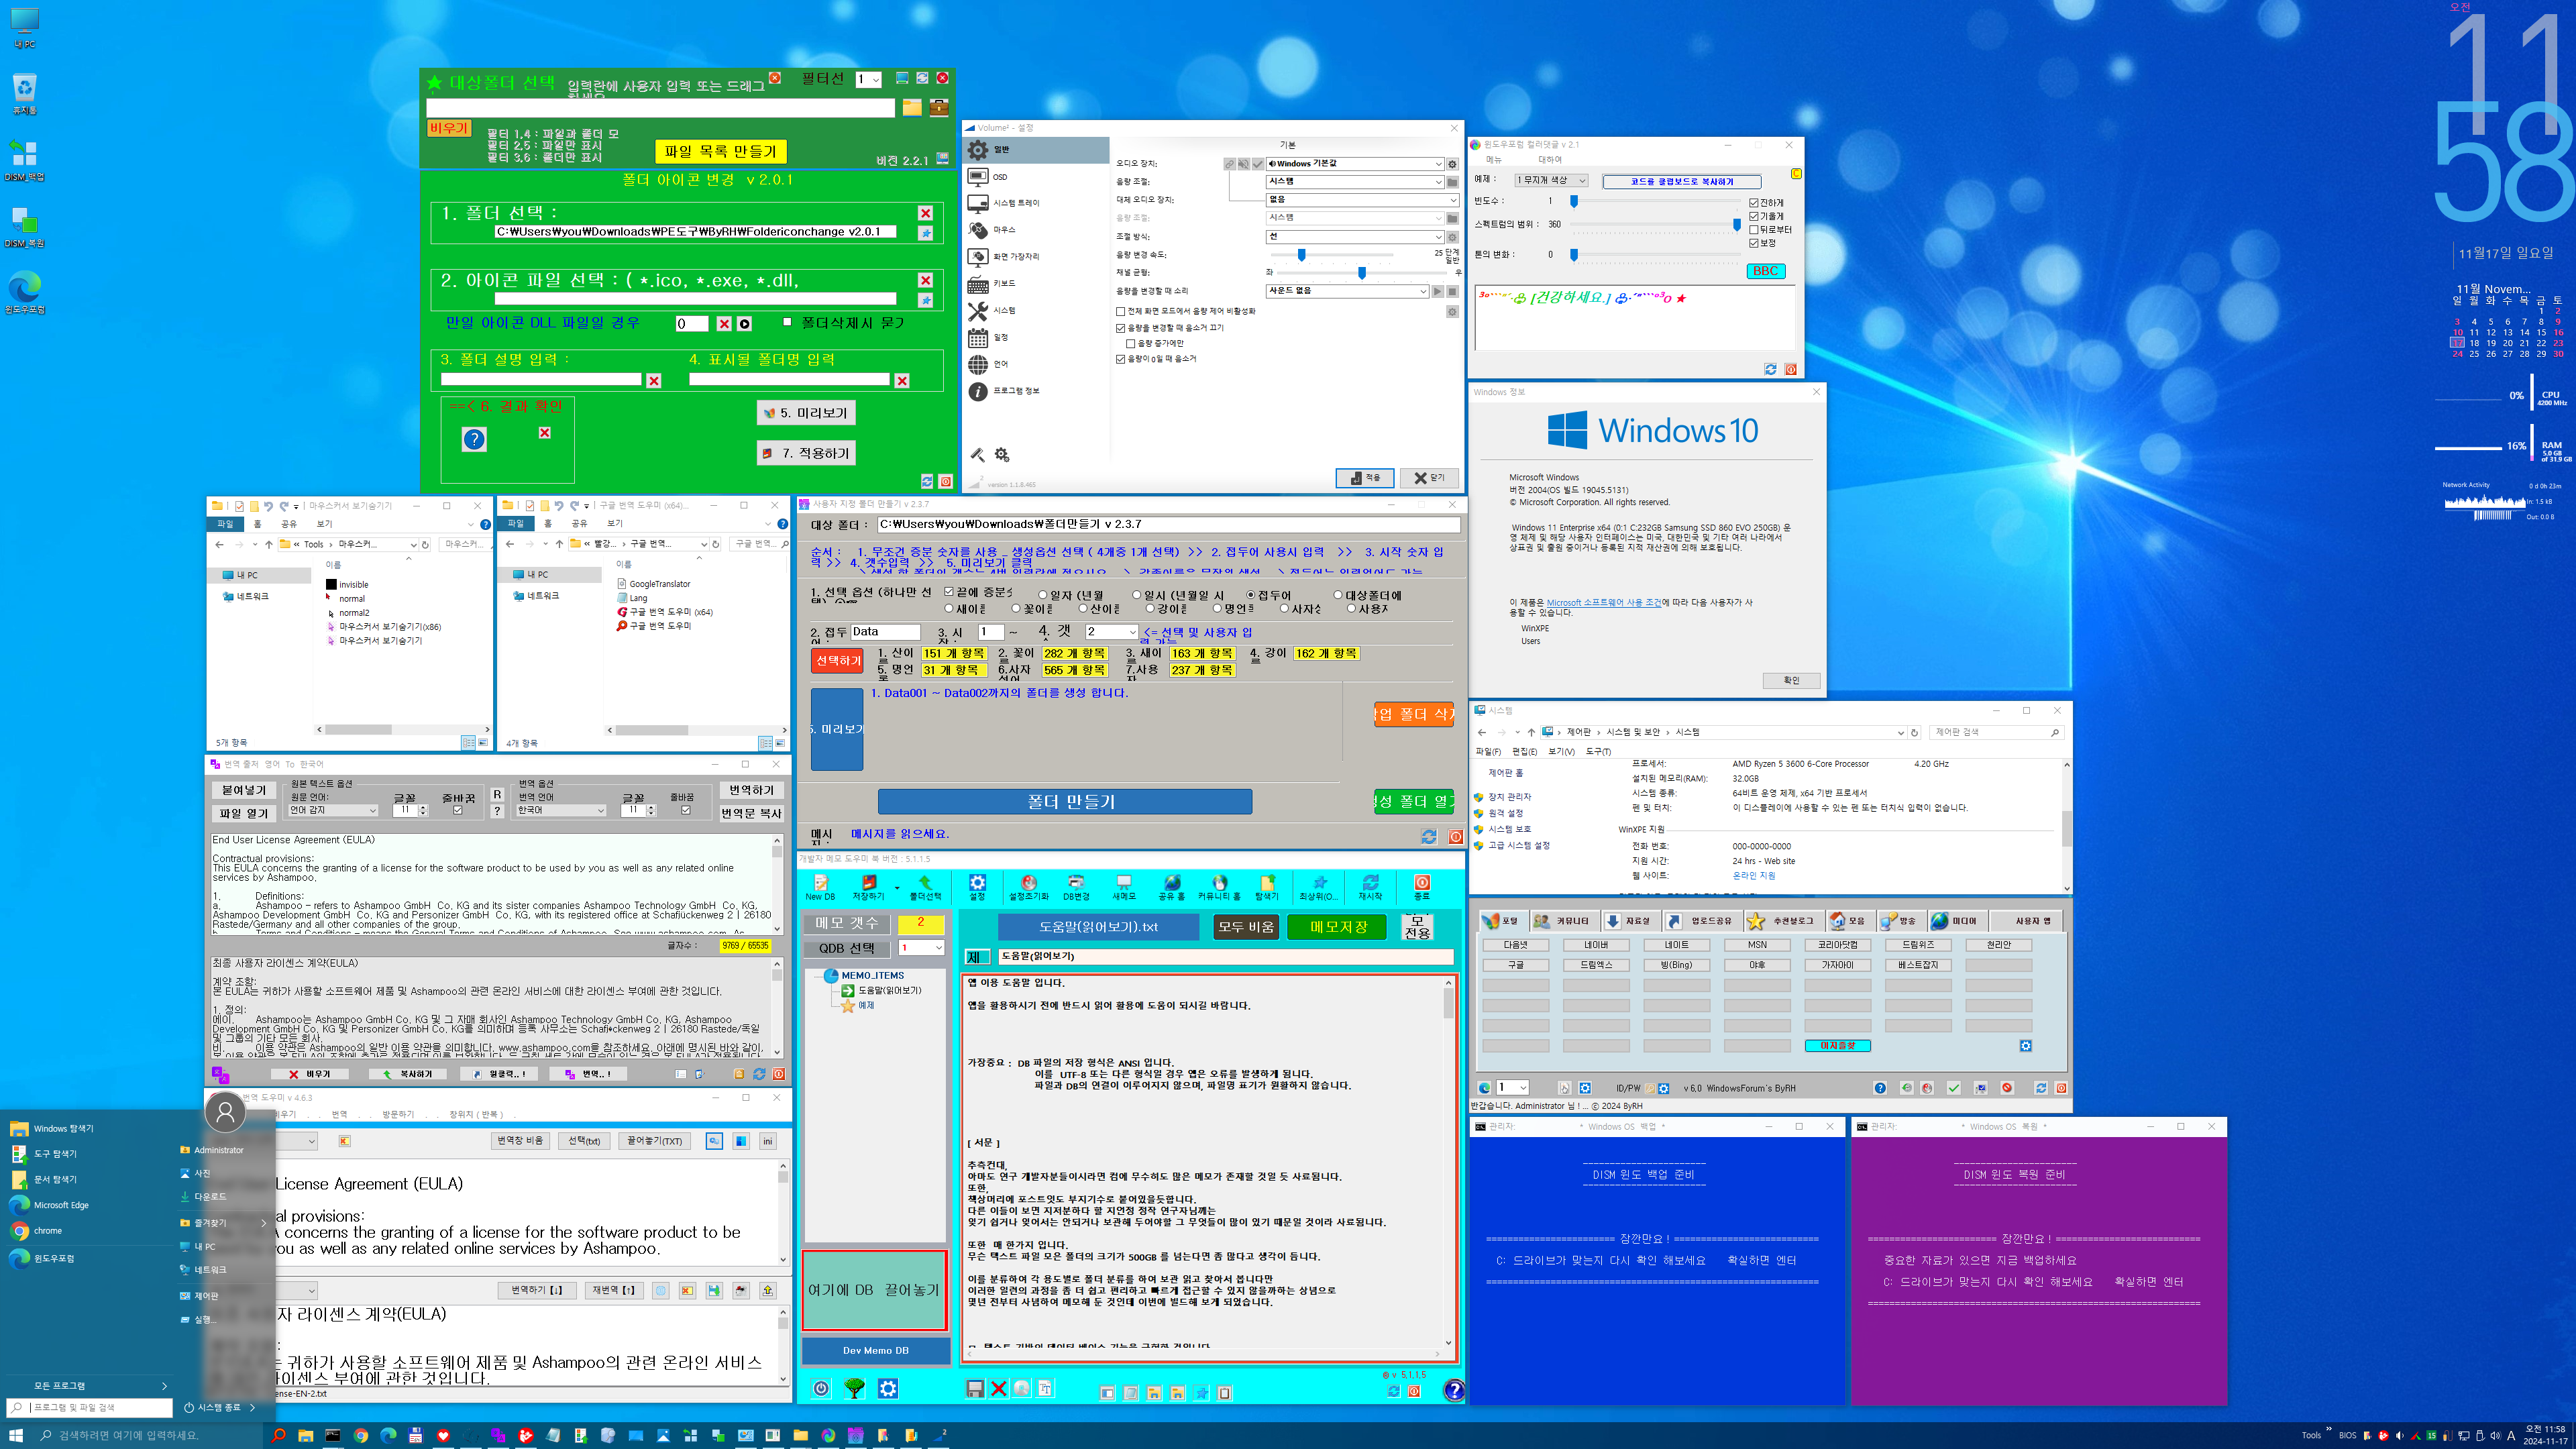Click the DB변경 icon in the memo toolbar
Screen dimensions: 2576x1449
click(x=1076, y=887)
